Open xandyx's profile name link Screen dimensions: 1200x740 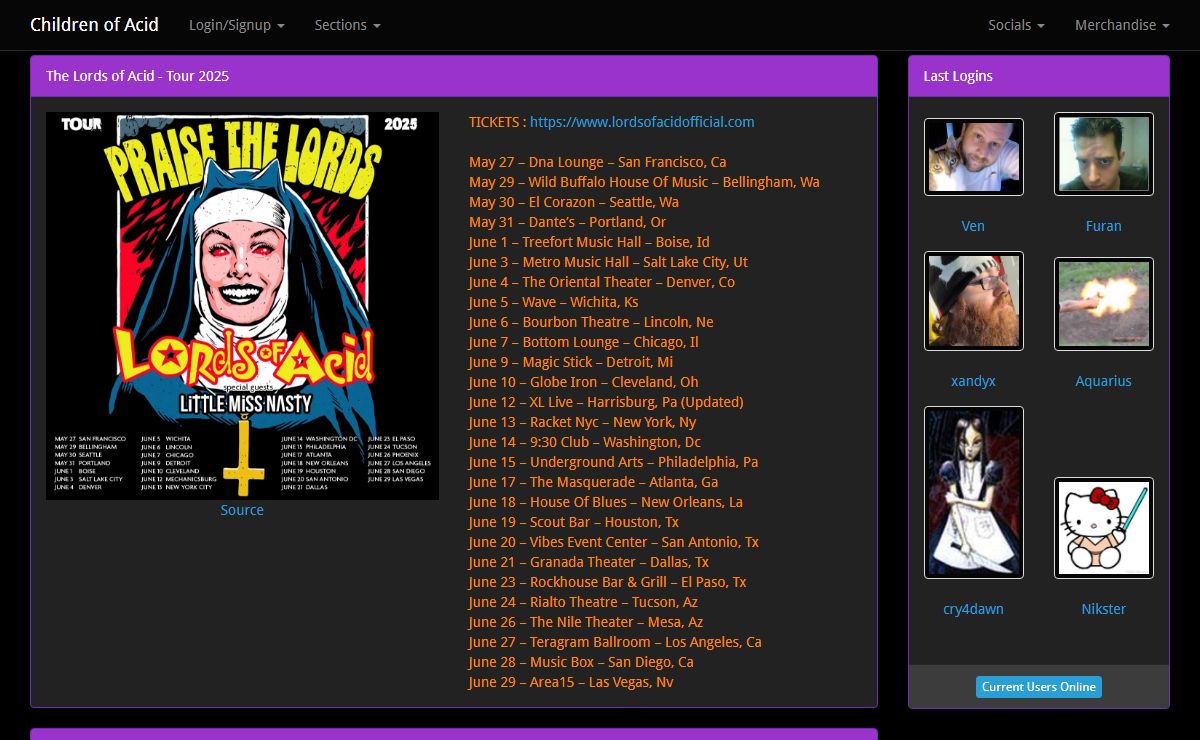point(973,381)
